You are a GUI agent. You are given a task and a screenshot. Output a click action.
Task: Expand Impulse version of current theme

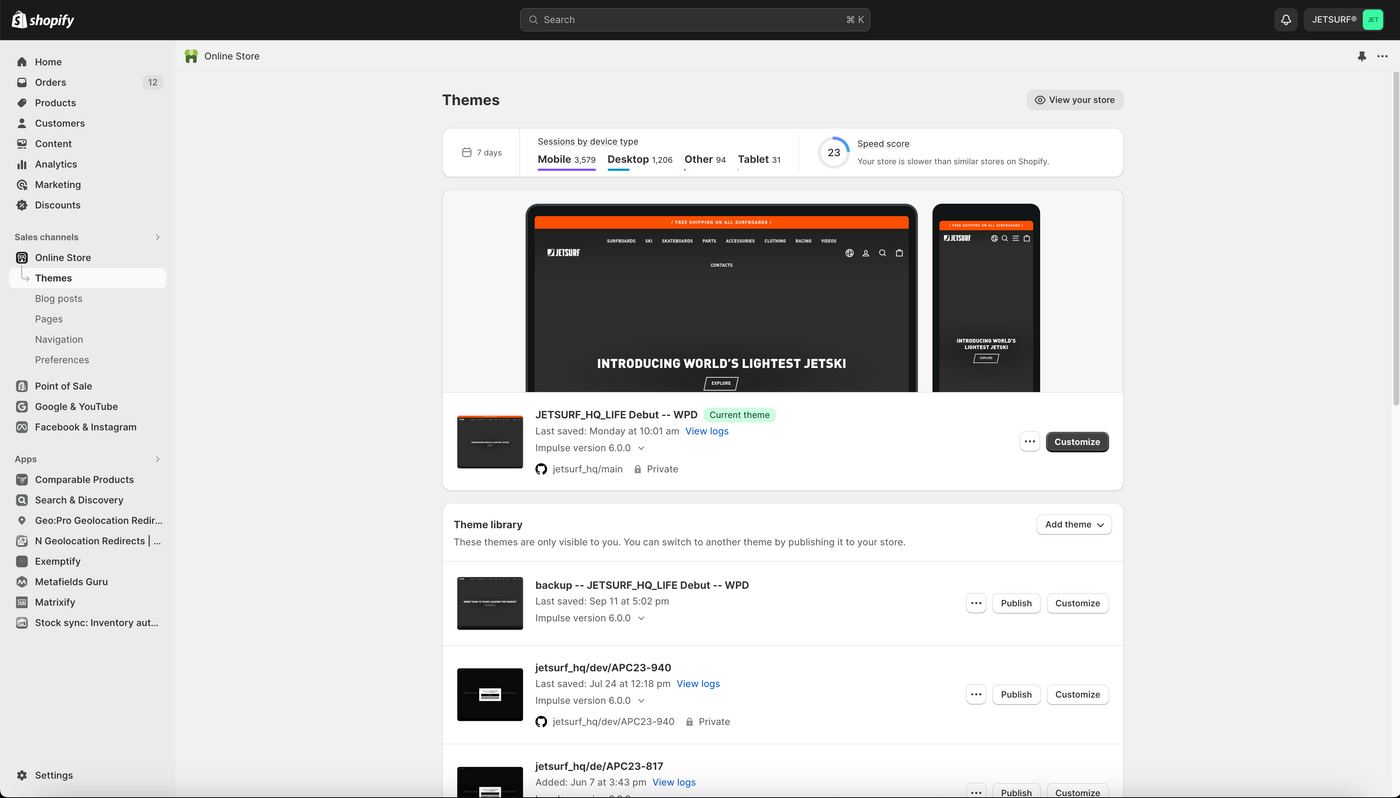click(x=641, y=448)
